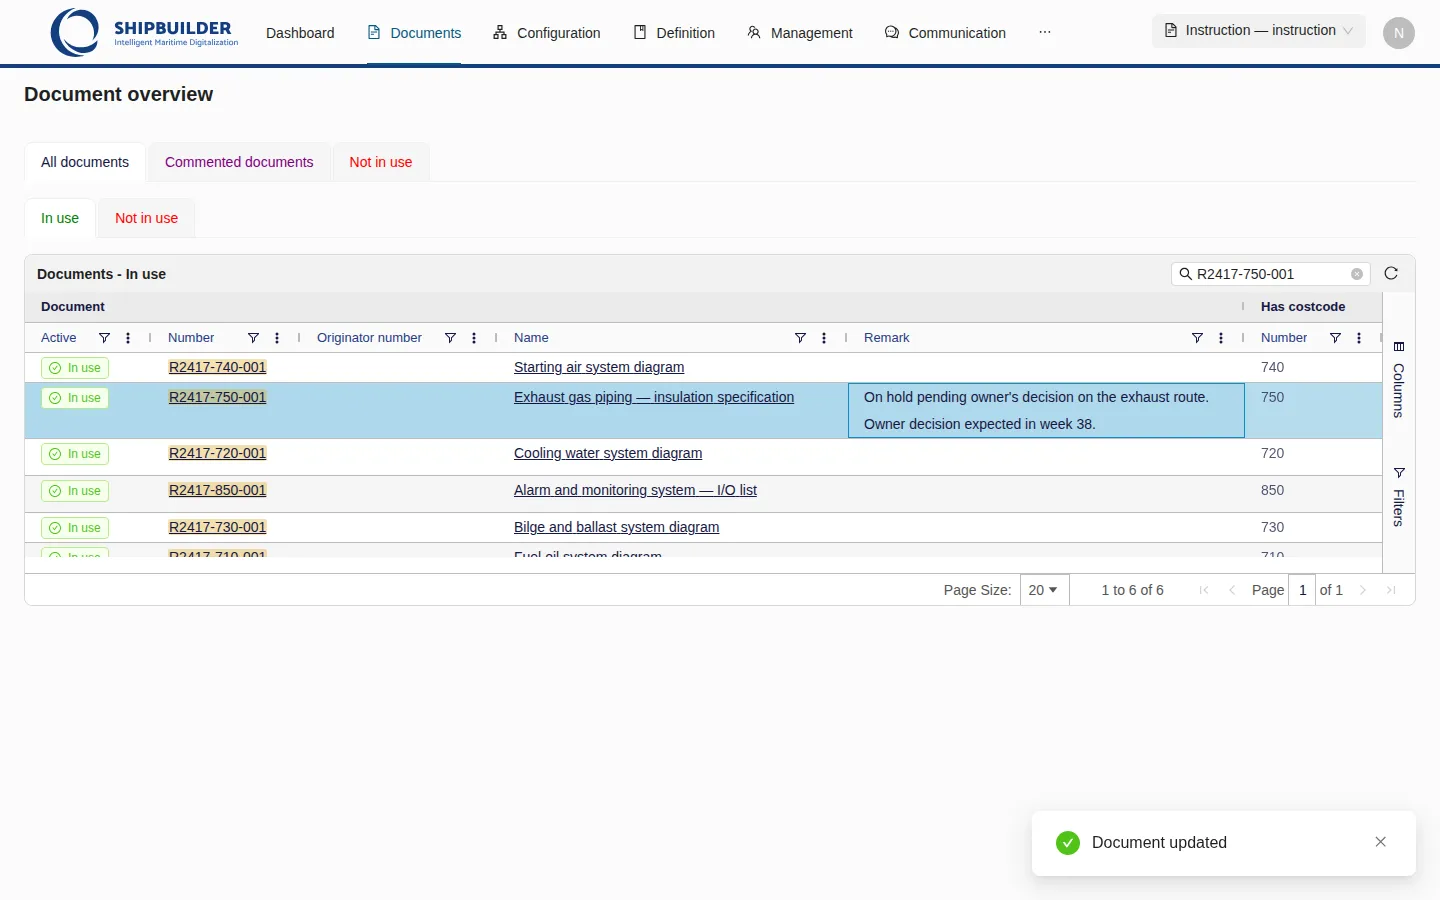Open column menu for document Number column
The width and height of the screenshot is (1440, 900).
277,338
